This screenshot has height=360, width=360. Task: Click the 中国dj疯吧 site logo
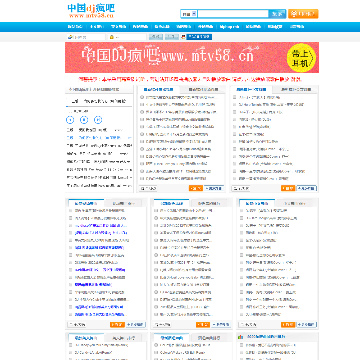pyautogui.click(x=91, y=11)
